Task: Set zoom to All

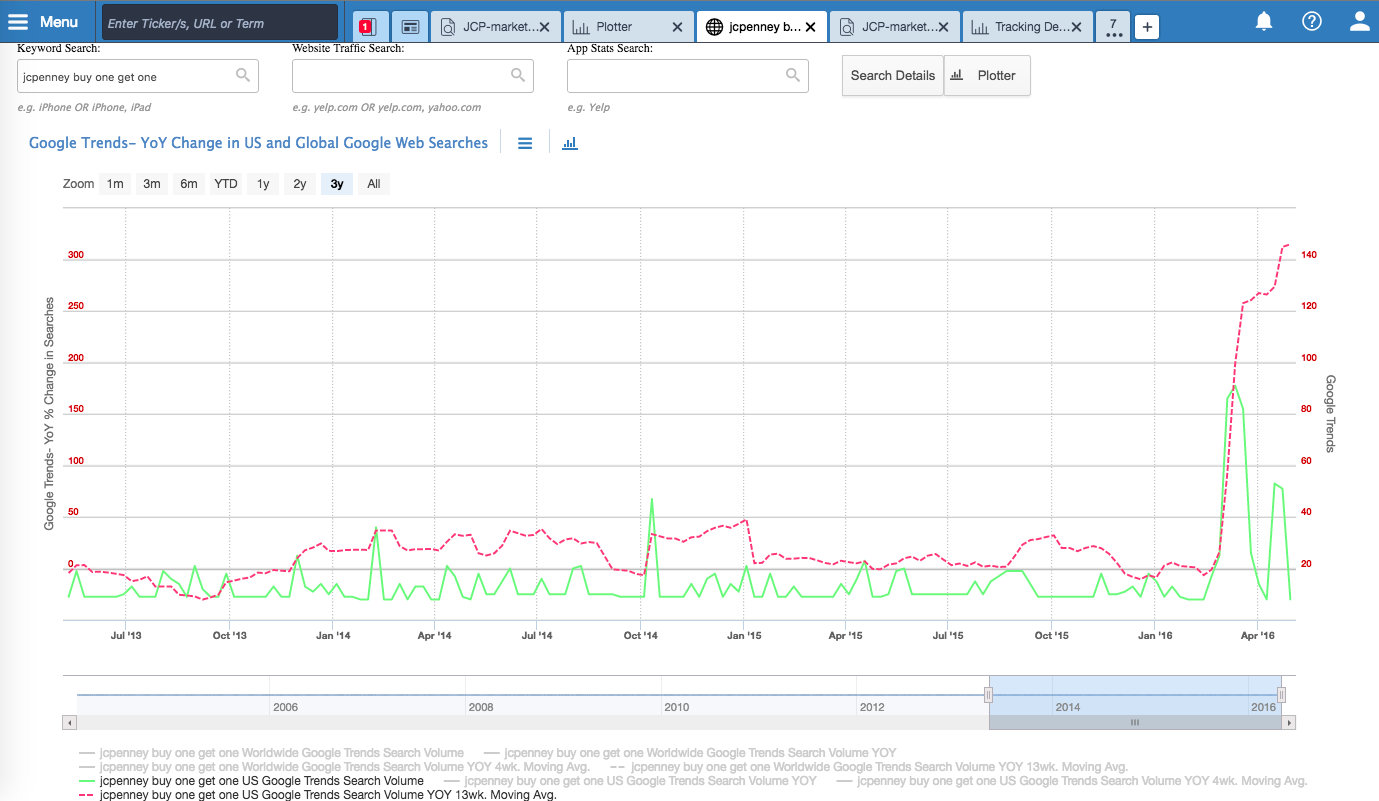Action: pos(374,184)
